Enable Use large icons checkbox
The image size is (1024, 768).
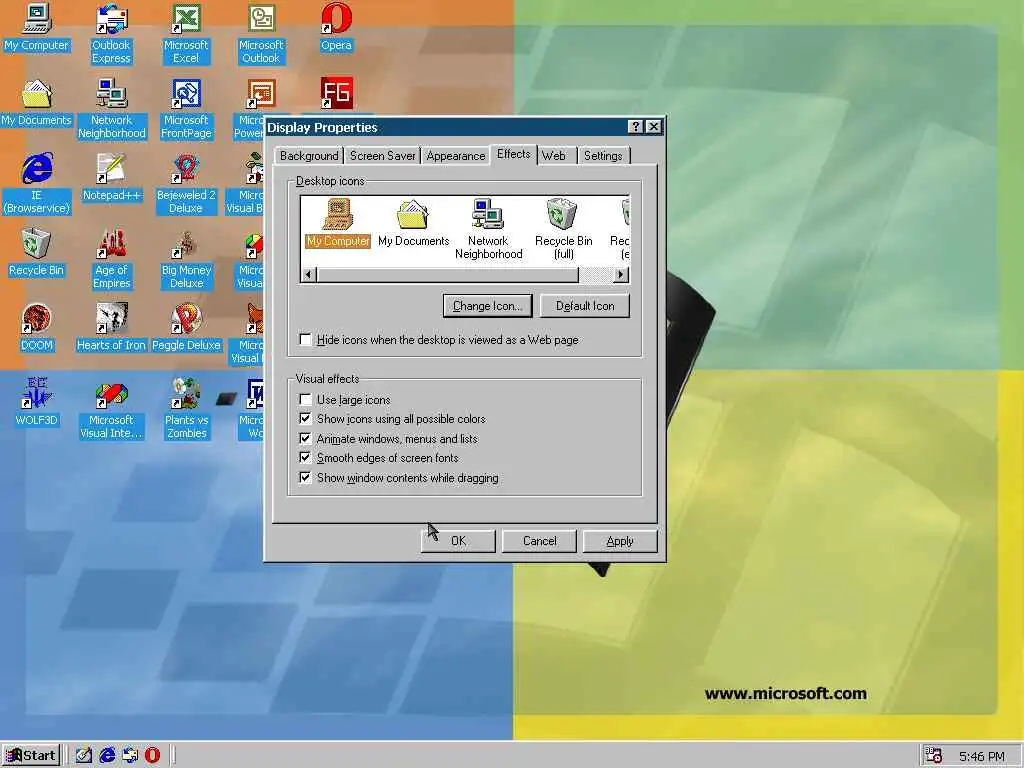tap(306, 400)
